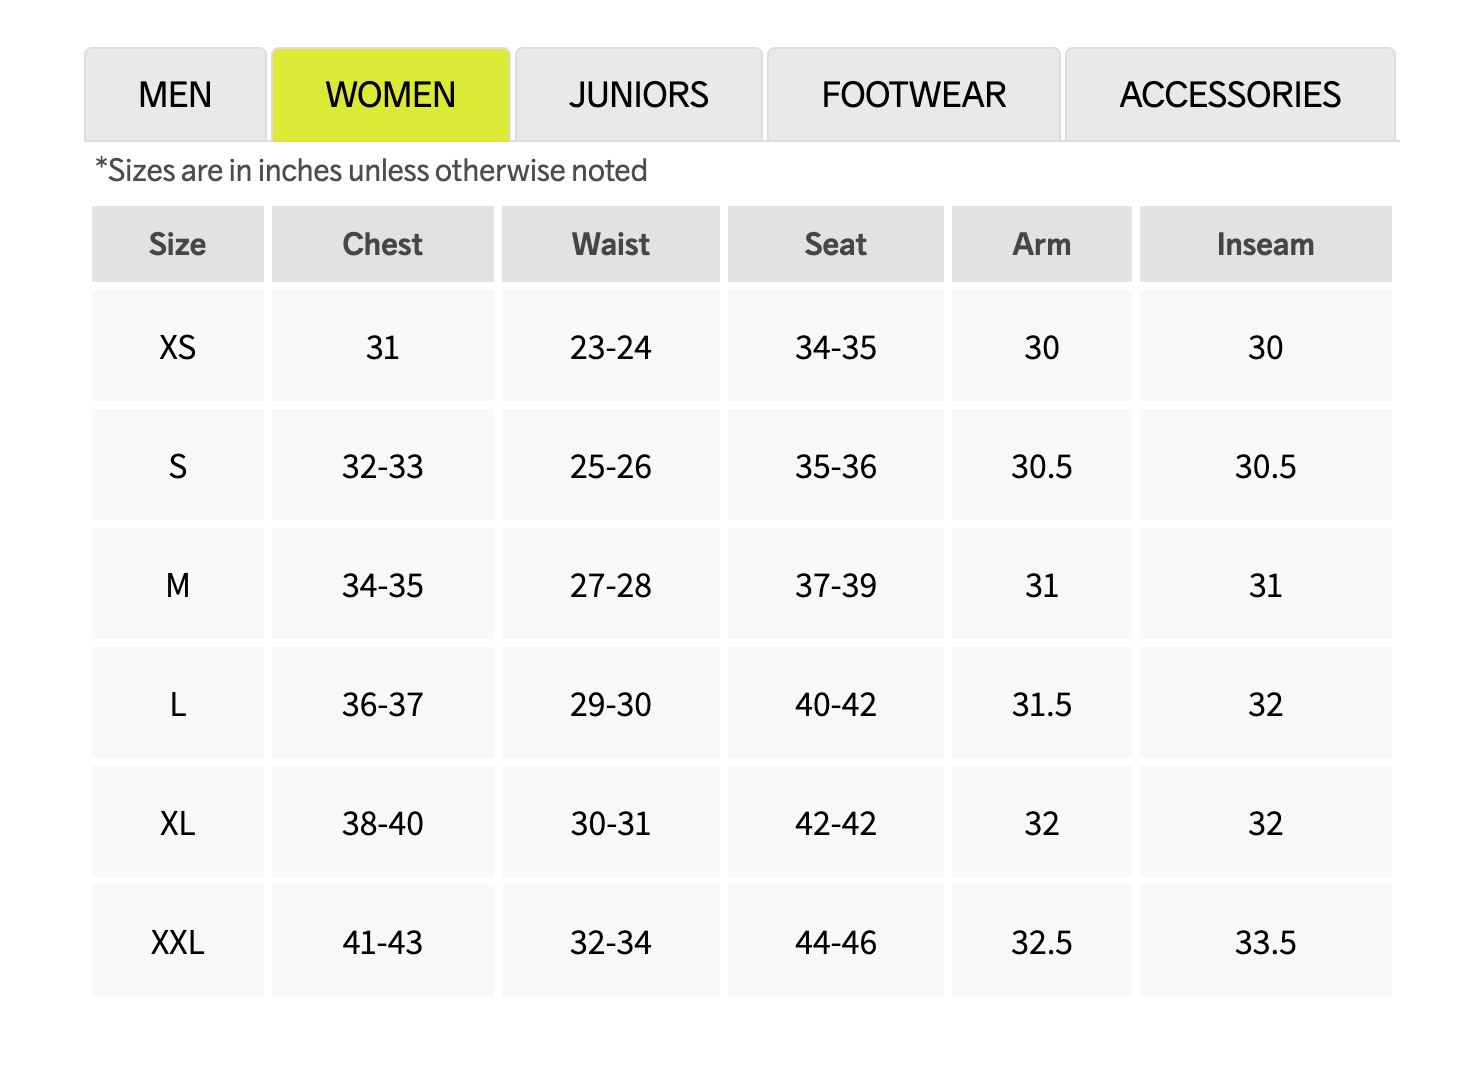Viewport: 1480px width, 1072px height.
Task: Select the WOMEN tab
Action: tap(390, 95)
